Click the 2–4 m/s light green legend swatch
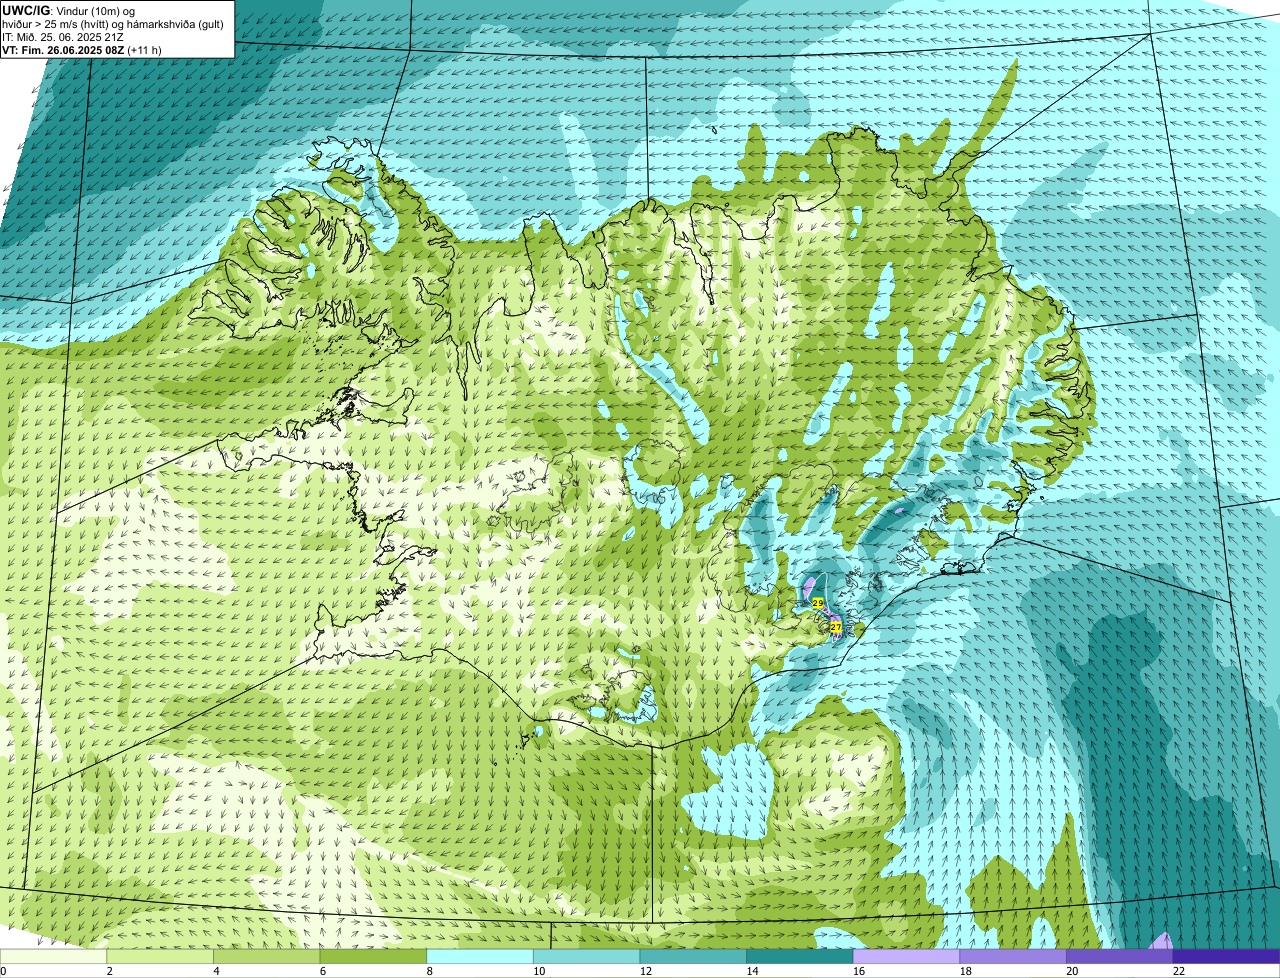 (160, 956)
